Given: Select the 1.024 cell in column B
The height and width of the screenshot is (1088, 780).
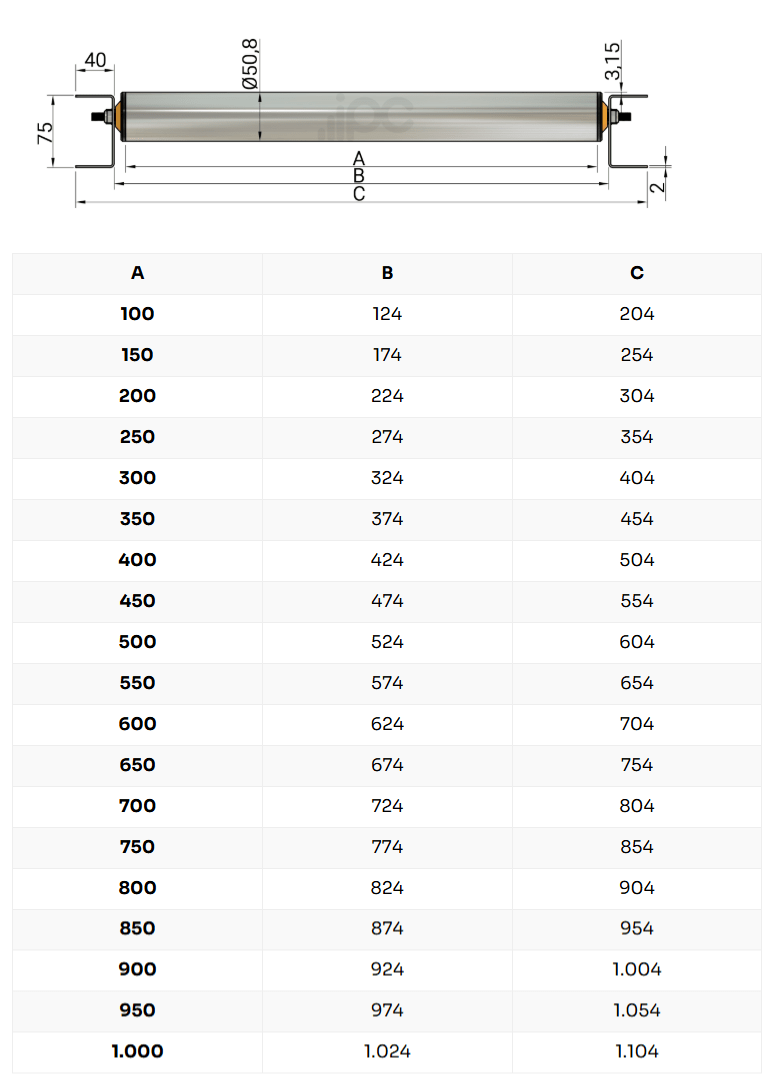Looking at the screenshot, I should [387, 1051].
